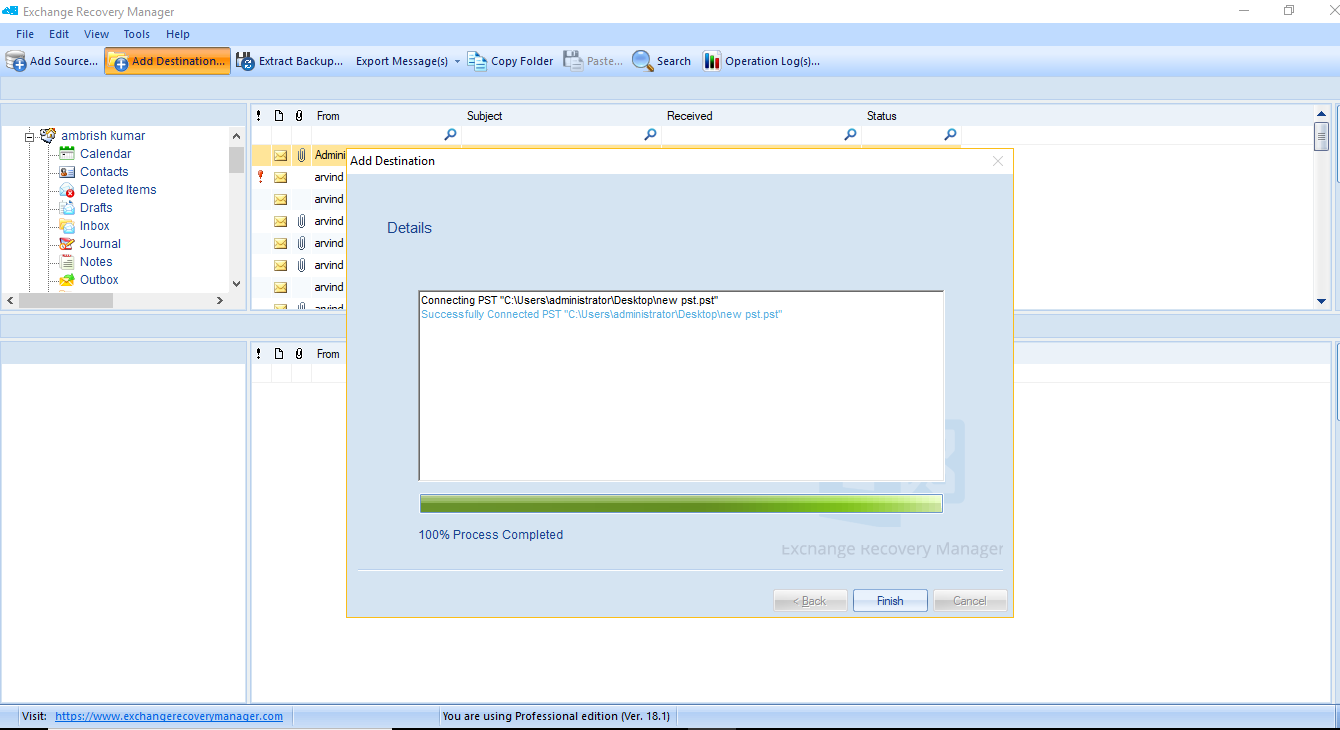
Task: Click the Outbox folder icon
Action: point(67,279)
